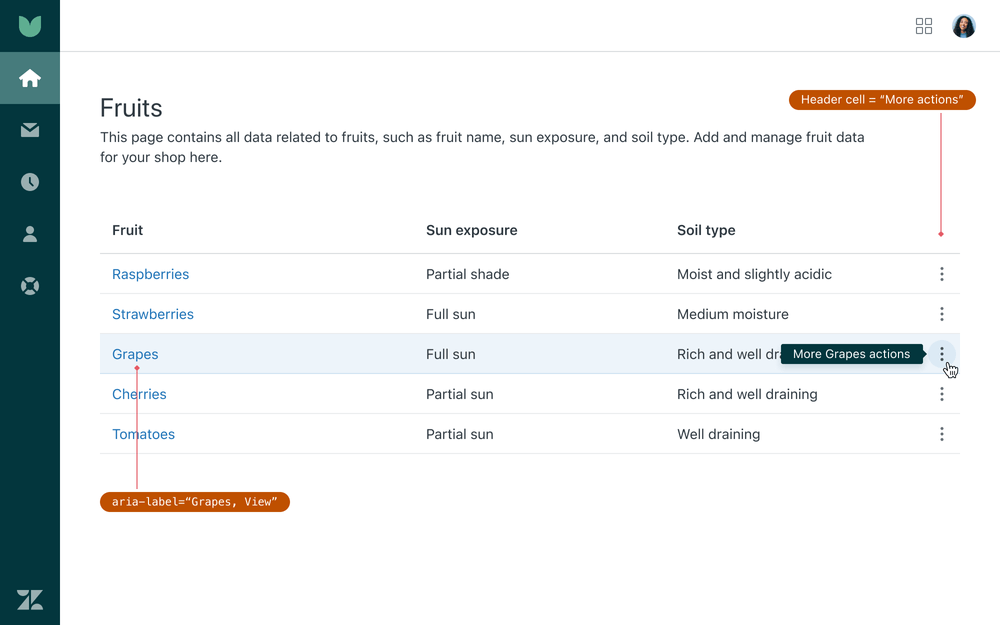The width and height of the screenshot is (1000, 625).
Task: Open the Cherries link
Action: tap(139, 394)
